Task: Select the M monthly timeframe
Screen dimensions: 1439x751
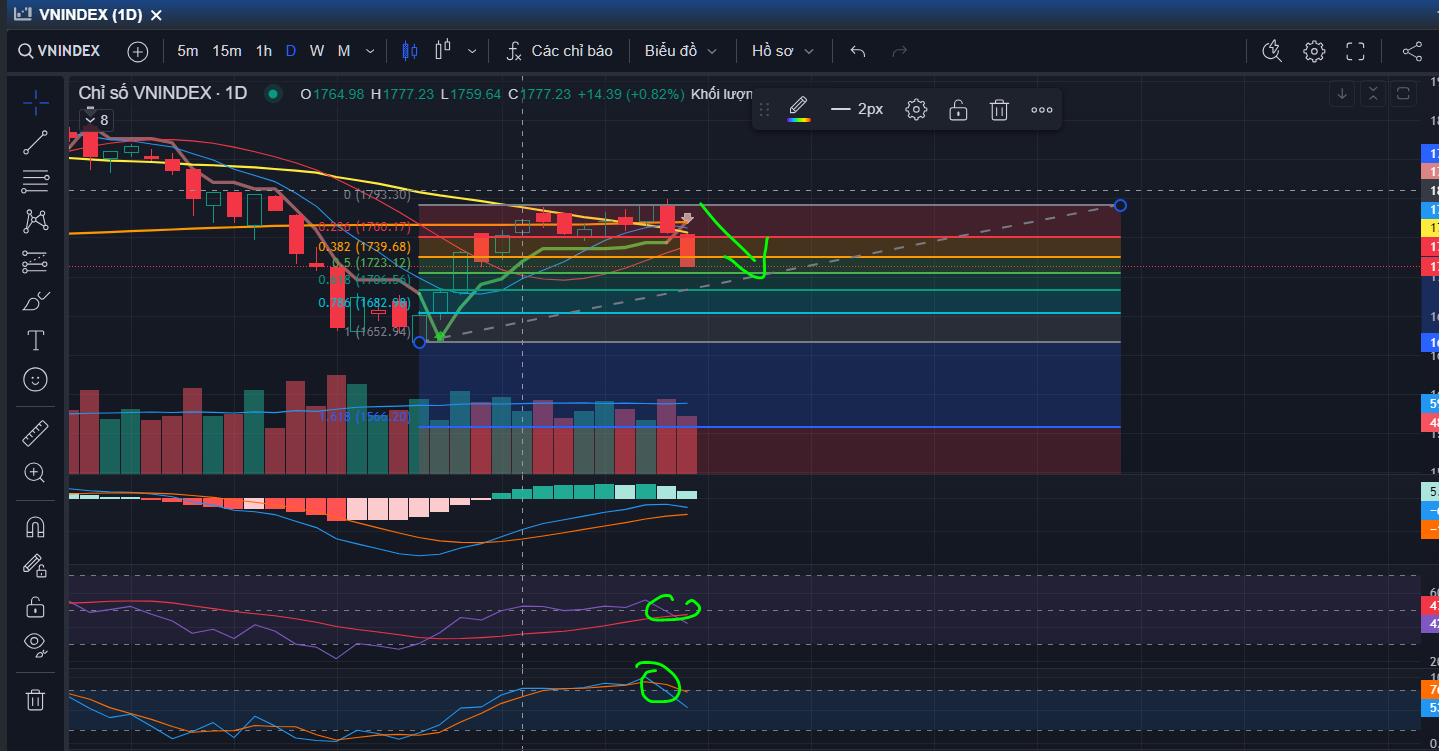Action: pyautogui.click(x=344, y=51)
